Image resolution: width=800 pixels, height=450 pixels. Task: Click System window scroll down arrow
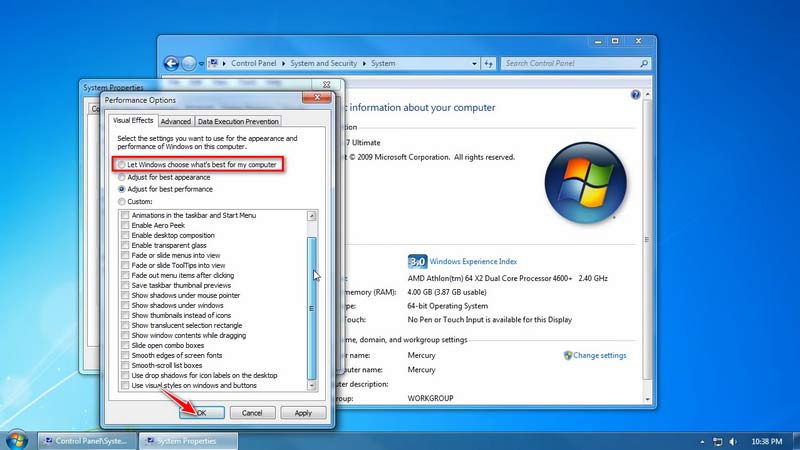point(647,399)
